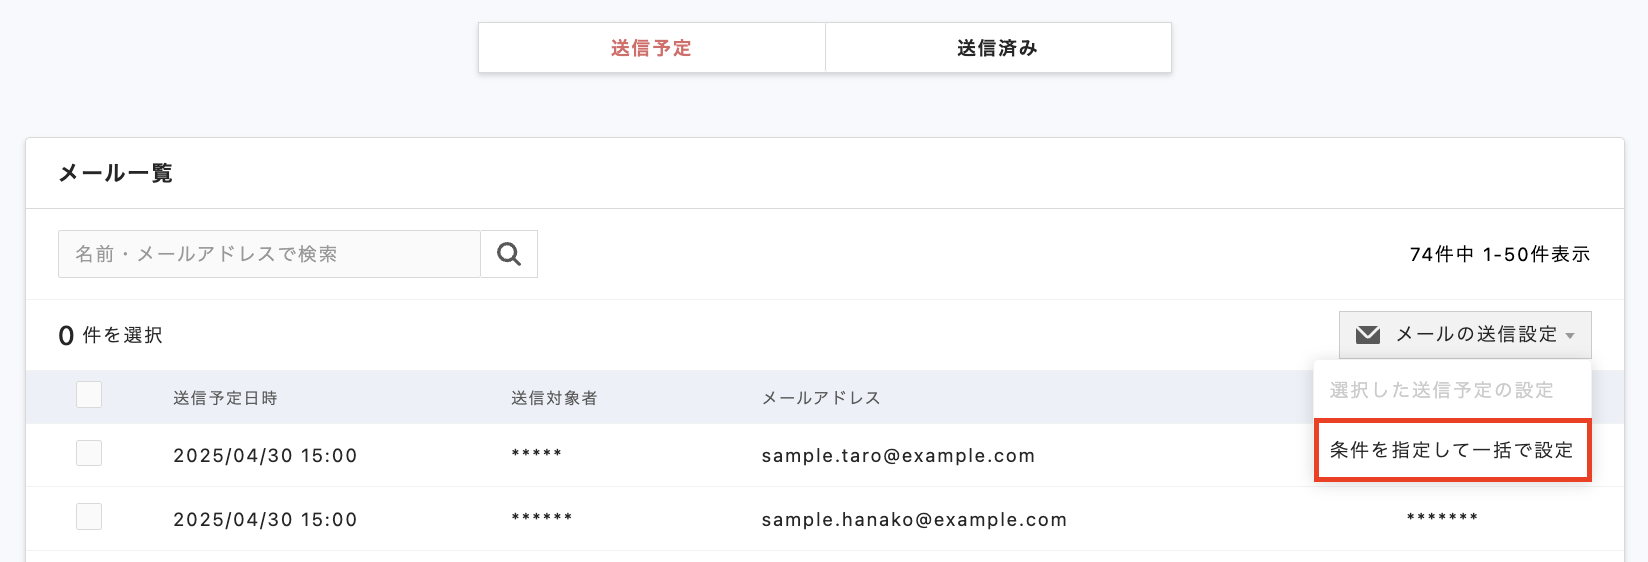Click the 74件中 1-50件表示 count text
The width and height of the screenshot is (1648, 562).
pyautogui.click(x=1499, y=255)
